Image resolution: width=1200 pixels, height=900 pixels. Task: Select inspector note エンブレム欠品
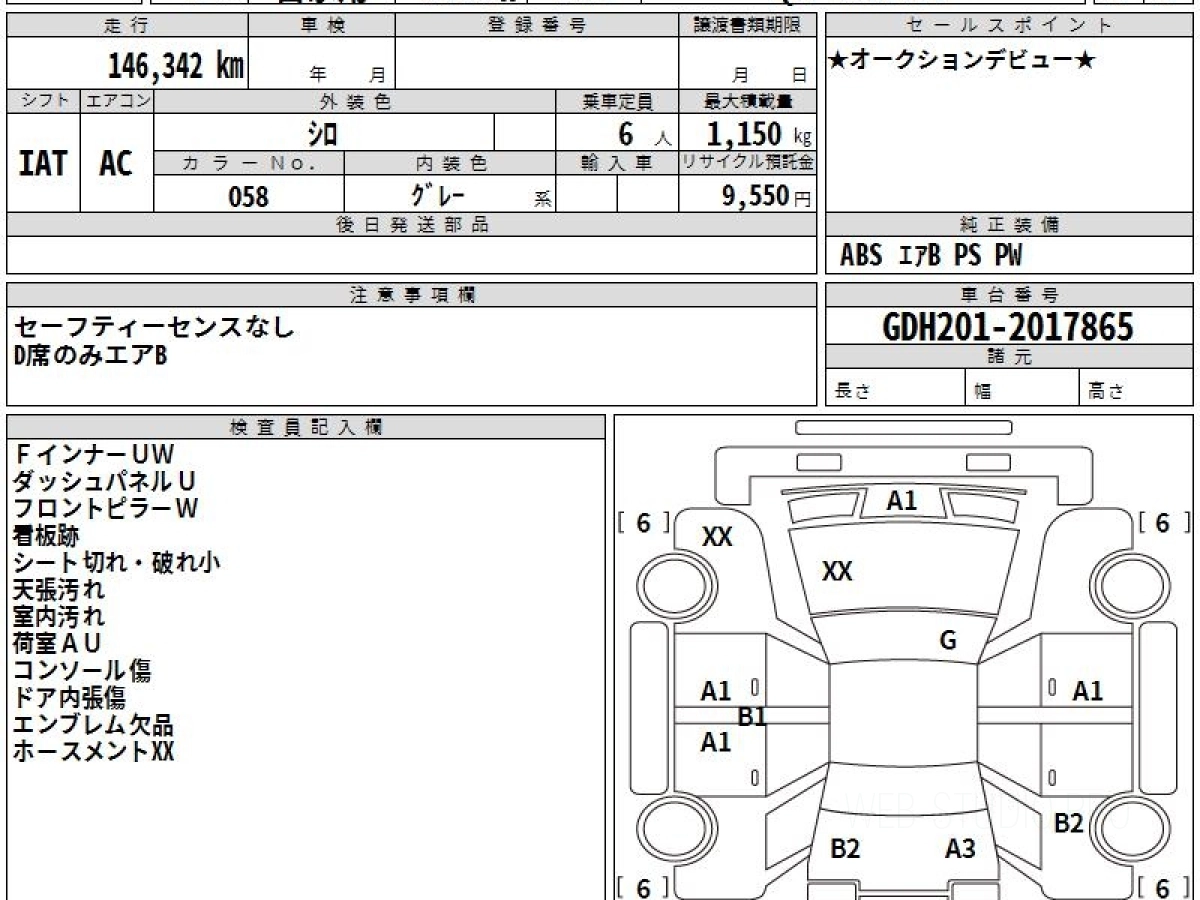94,724
